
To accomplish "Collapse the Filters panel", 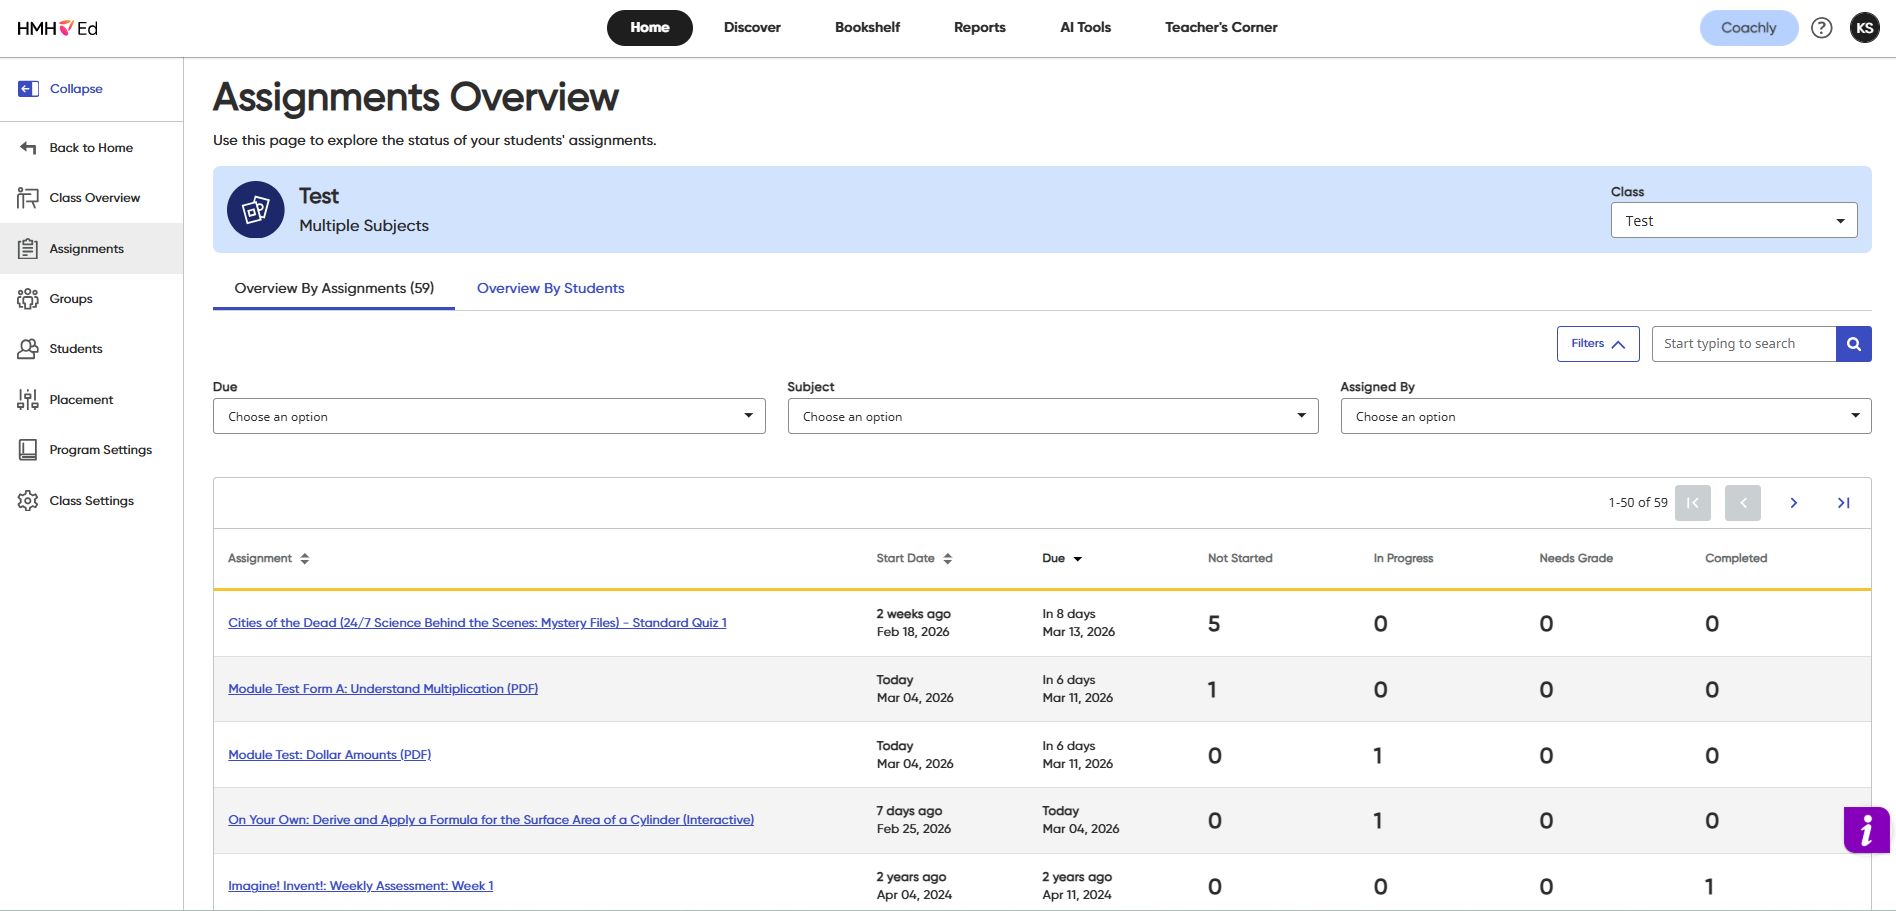I will [x=1598, y=344].
